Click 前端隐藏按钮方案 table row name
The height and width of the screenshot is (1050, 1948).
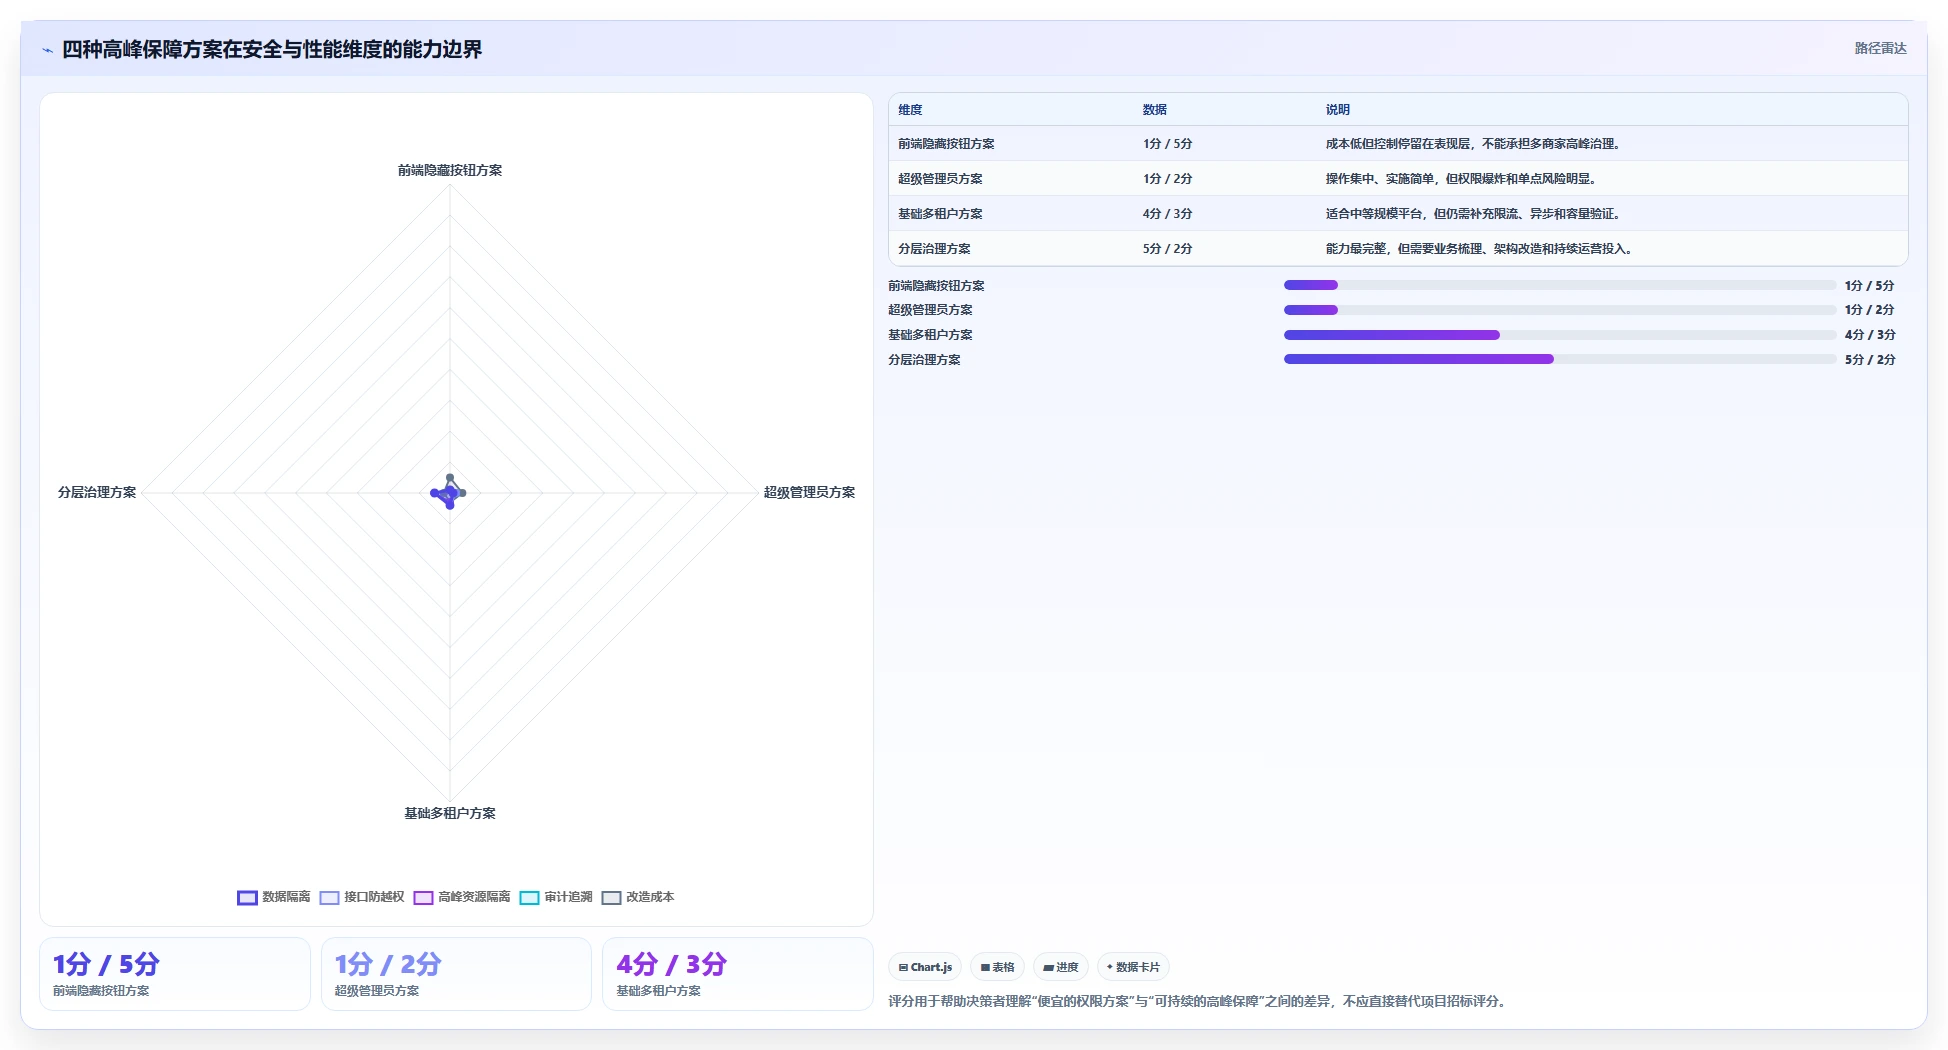946,144
